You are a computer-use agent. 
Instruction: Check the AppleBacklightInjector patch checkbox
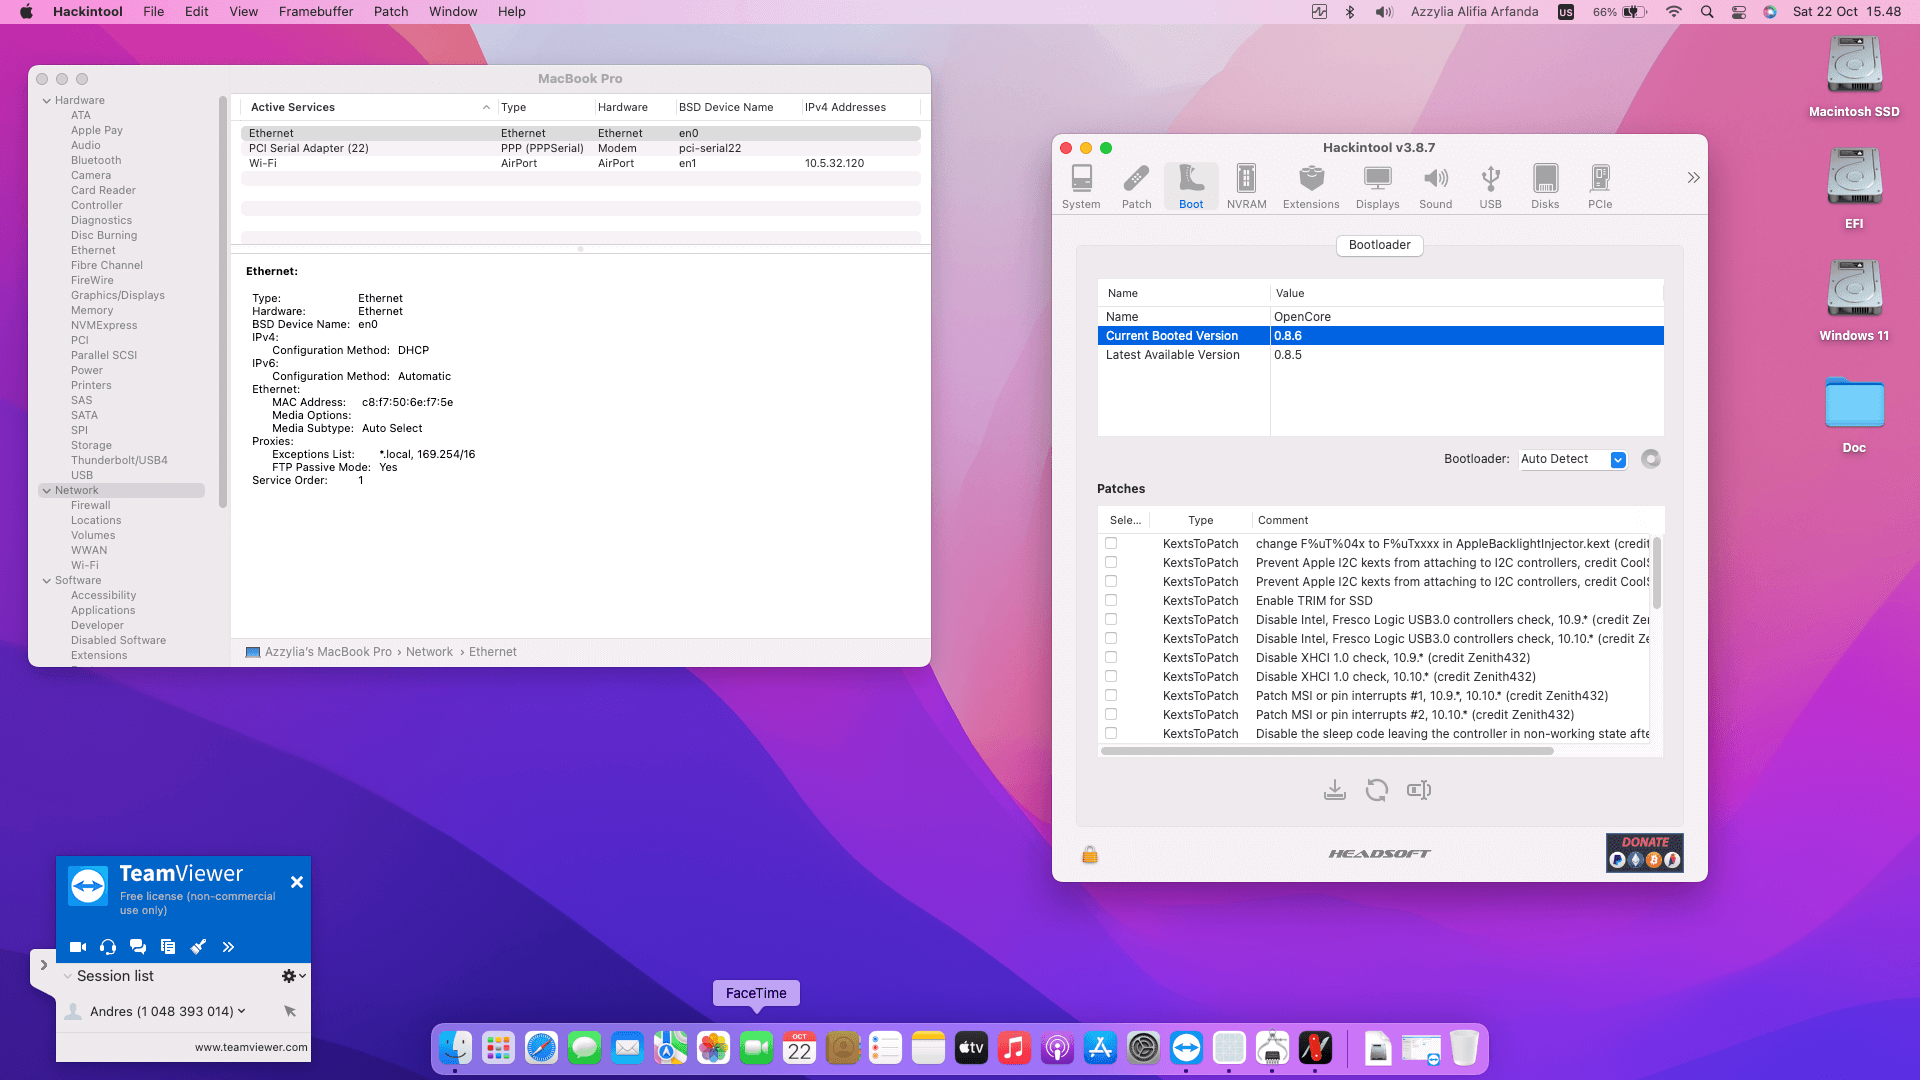tap(1111, 544)
